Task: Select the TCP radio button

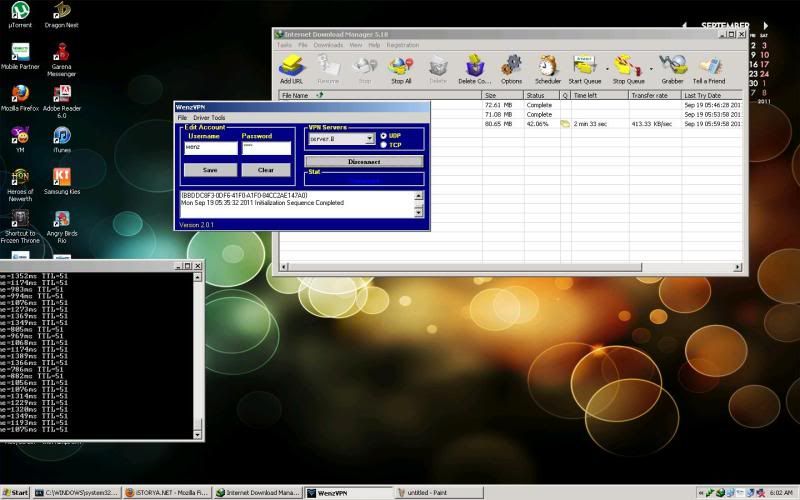Action: click(383, 145)
